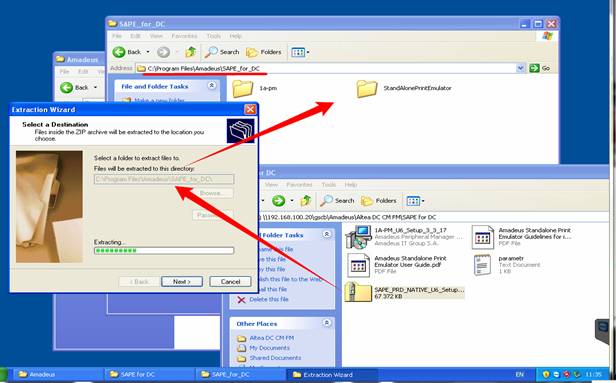The image size is (616, 383).
Task: Click Publish this file to the Web link
Action: (x=290, y=279)
